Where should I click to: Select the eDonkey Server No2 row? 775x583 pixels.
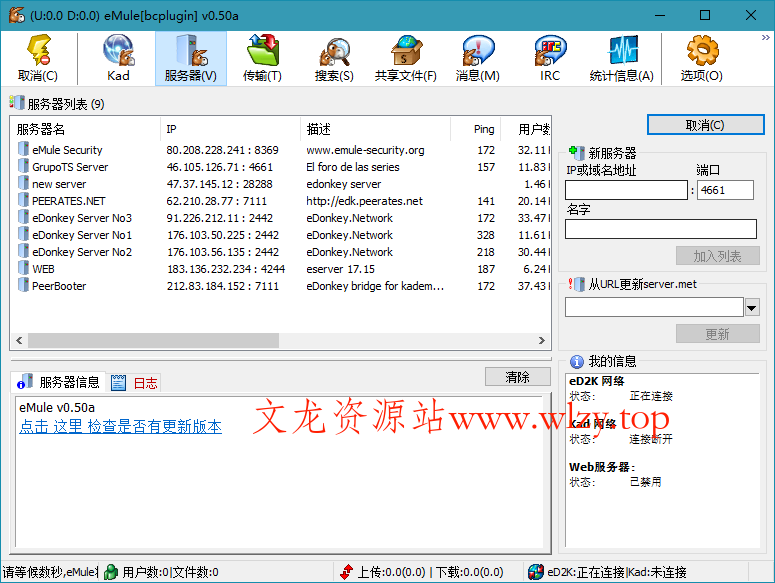pyautogui.click(x=282, y=252)
